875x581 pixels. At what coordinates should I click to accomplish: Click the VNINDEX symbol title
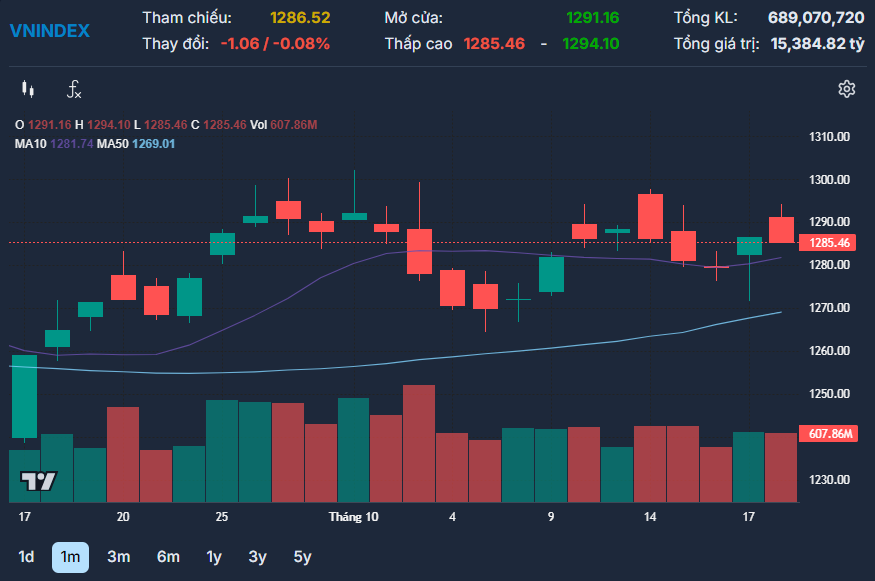(x=49, y=31)
